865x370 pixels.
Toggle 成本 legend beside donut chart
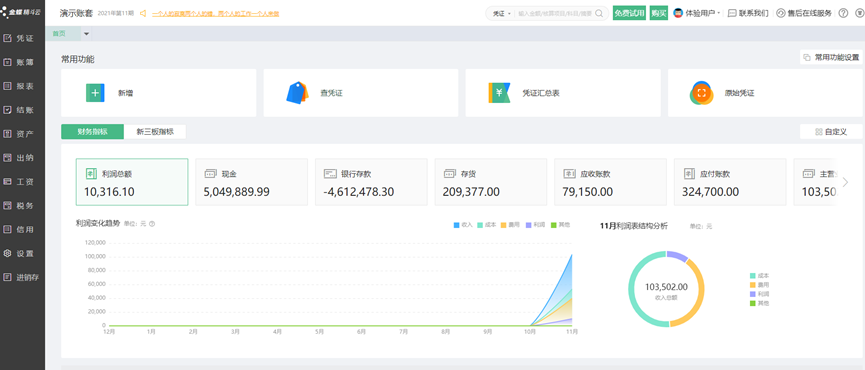[759, 275]
